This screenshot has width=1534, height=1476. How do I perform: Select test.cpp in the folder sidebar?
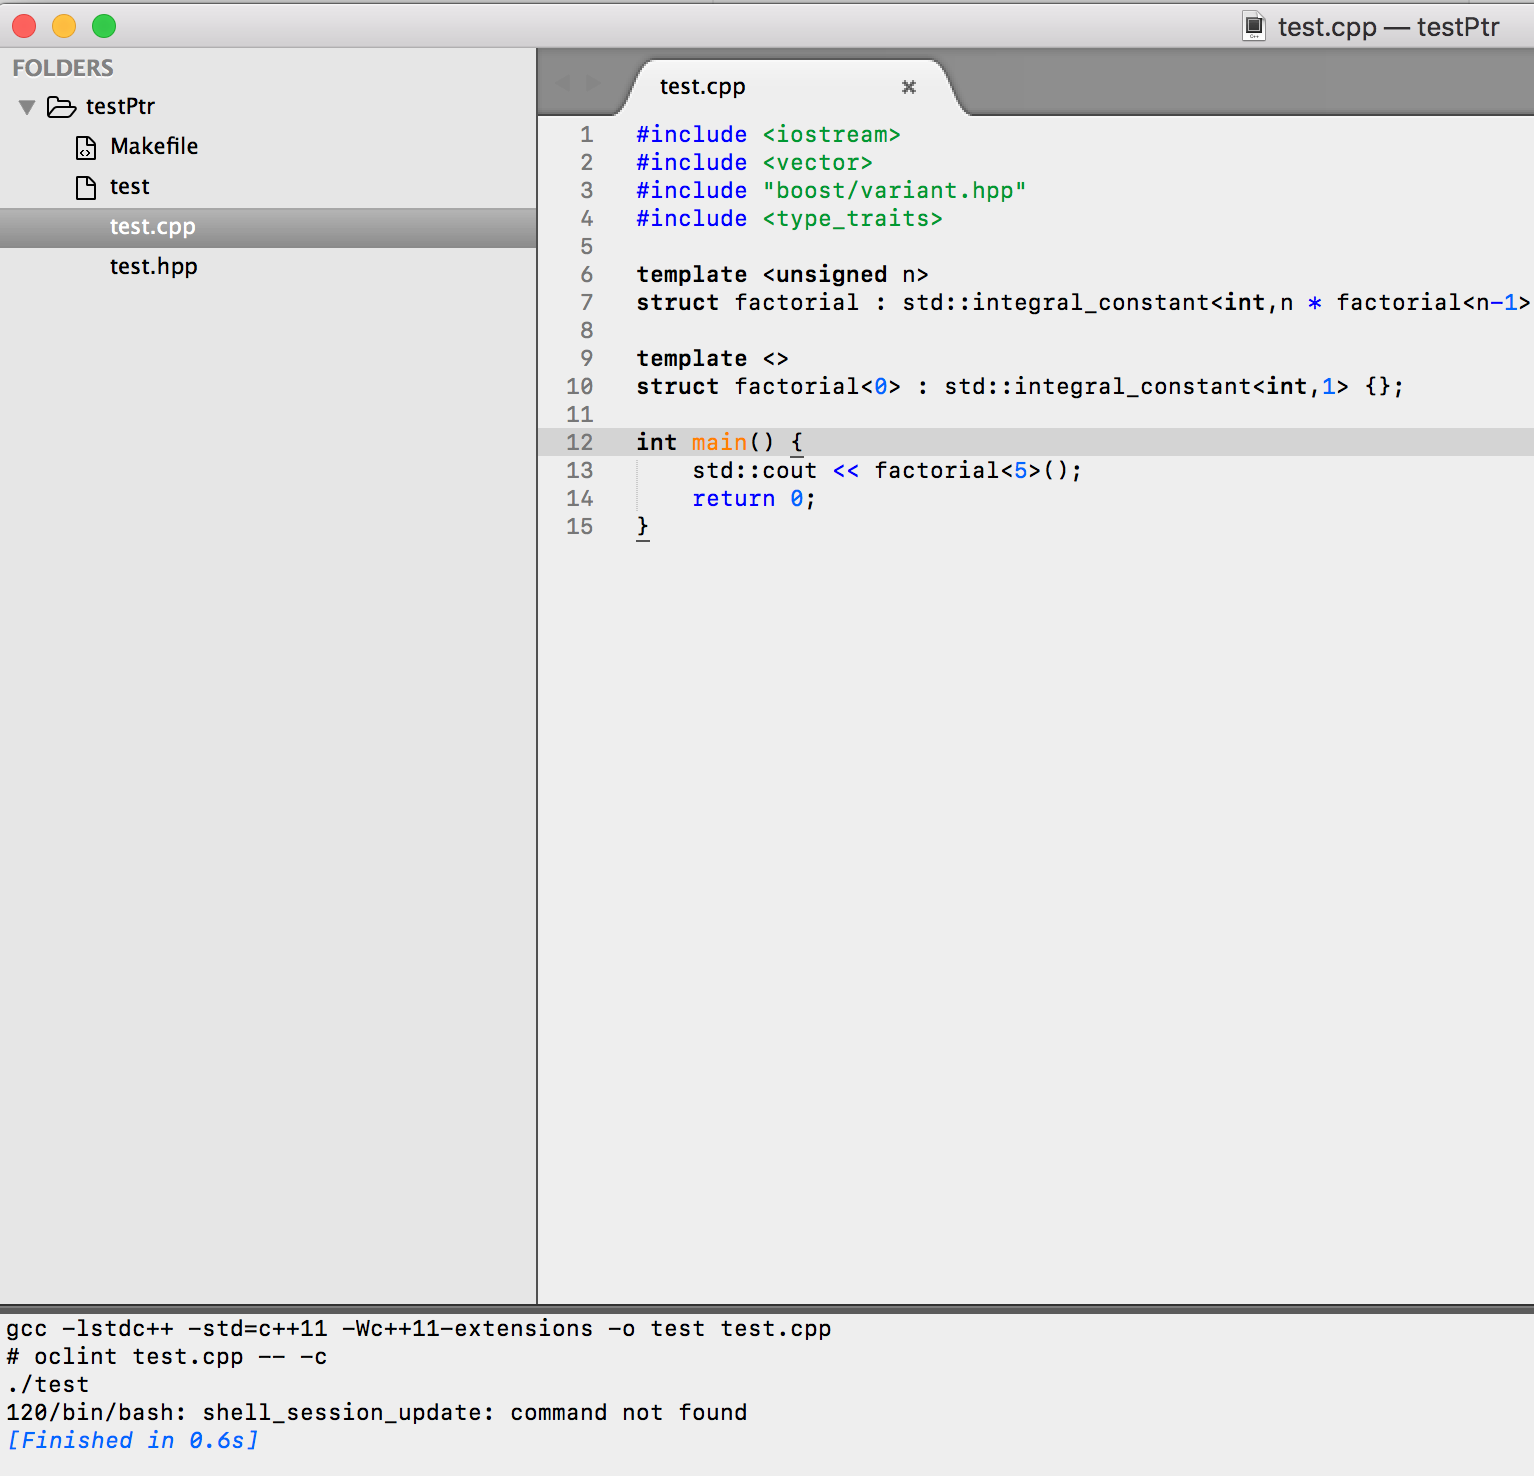(x=152, y=227)
